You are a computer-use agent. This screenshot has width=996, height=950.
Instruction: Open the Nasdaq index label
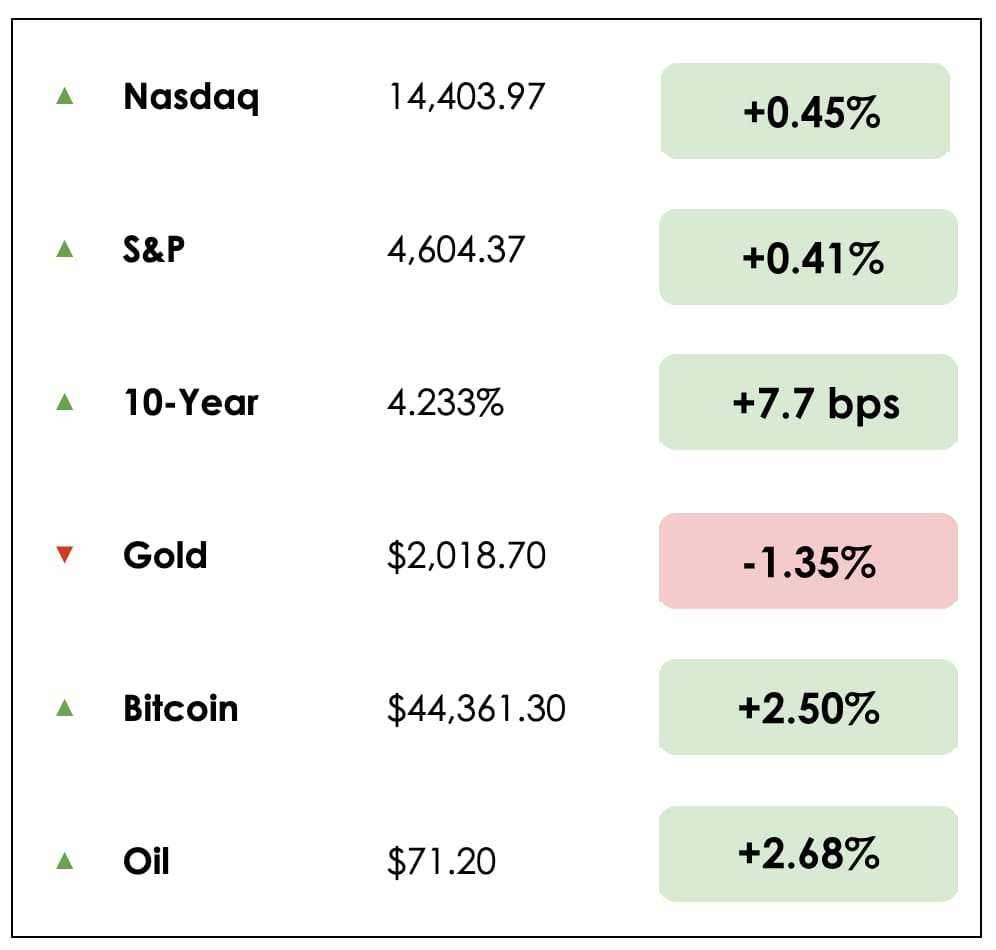191,97
